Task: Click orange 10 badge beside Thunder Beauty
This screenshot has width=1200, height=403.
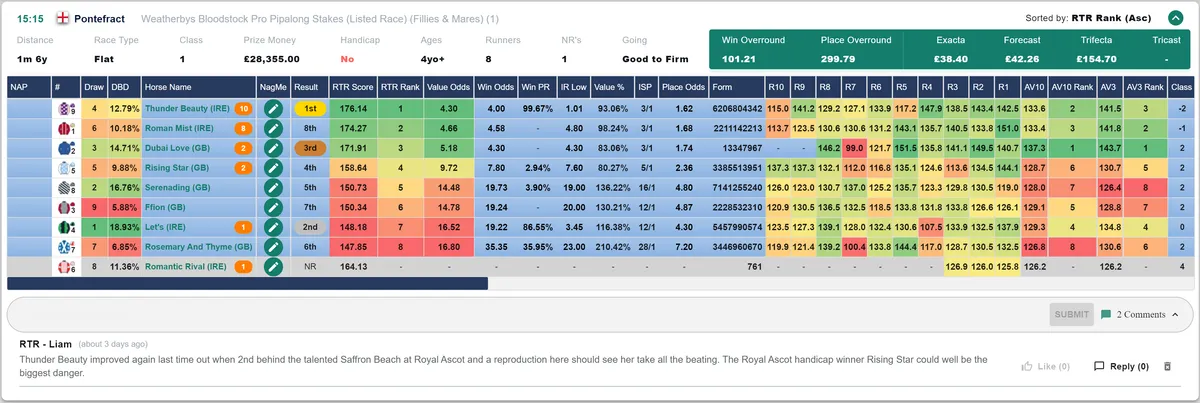Action: click(x=243, y=108)
